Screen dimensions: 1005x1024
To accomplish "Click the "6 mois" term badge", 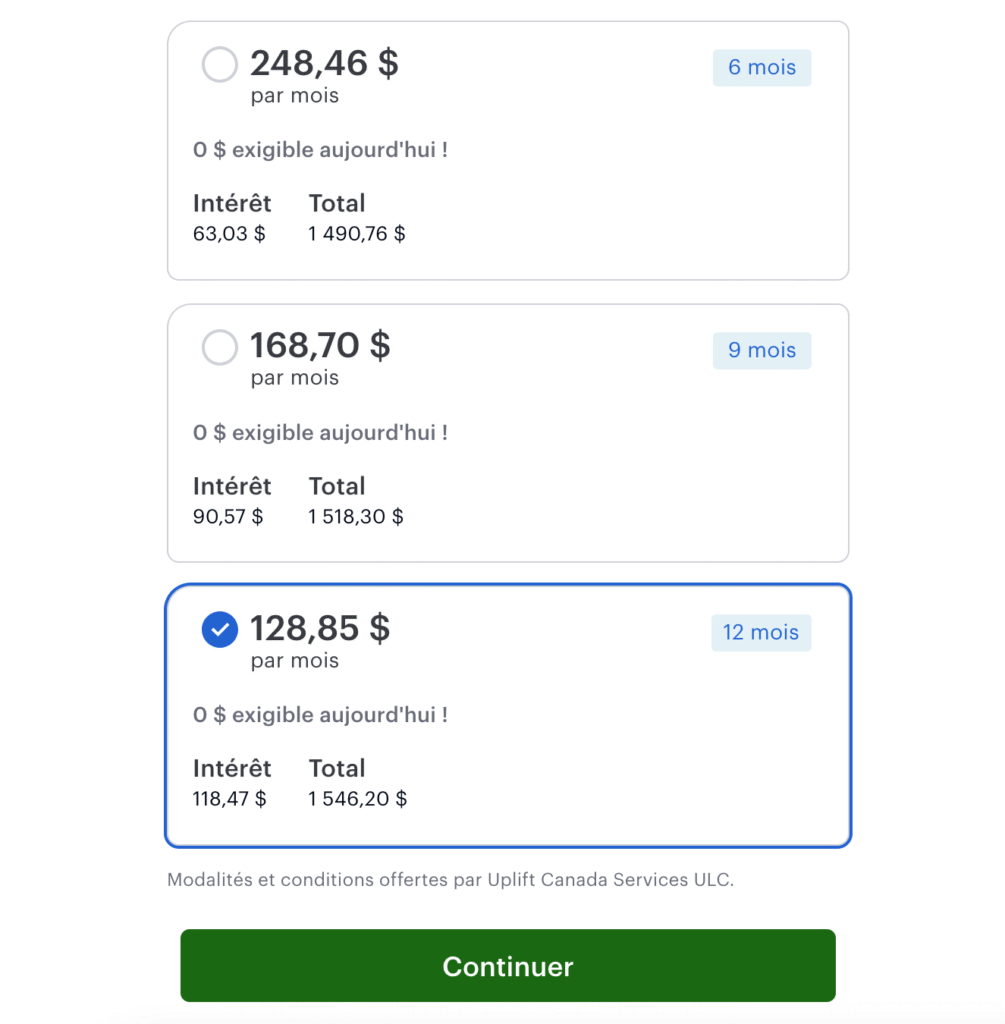I will [x=762, y=68].
